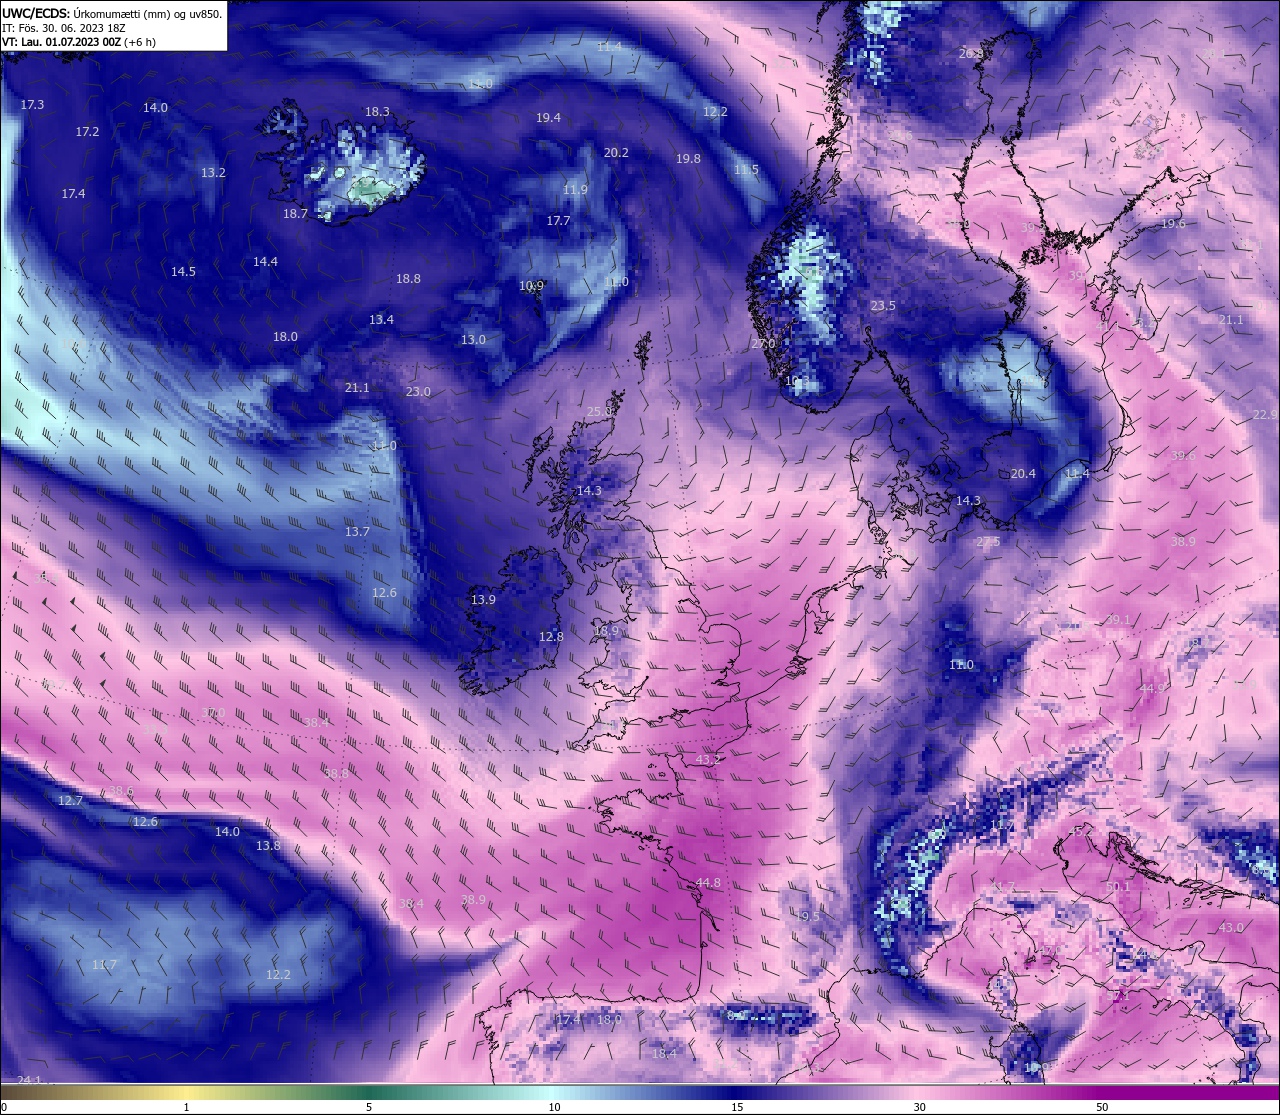Click the value 23.5 near Norway
The width and height of the screenshot is (1280, 1115).
(x=883, y=306)
